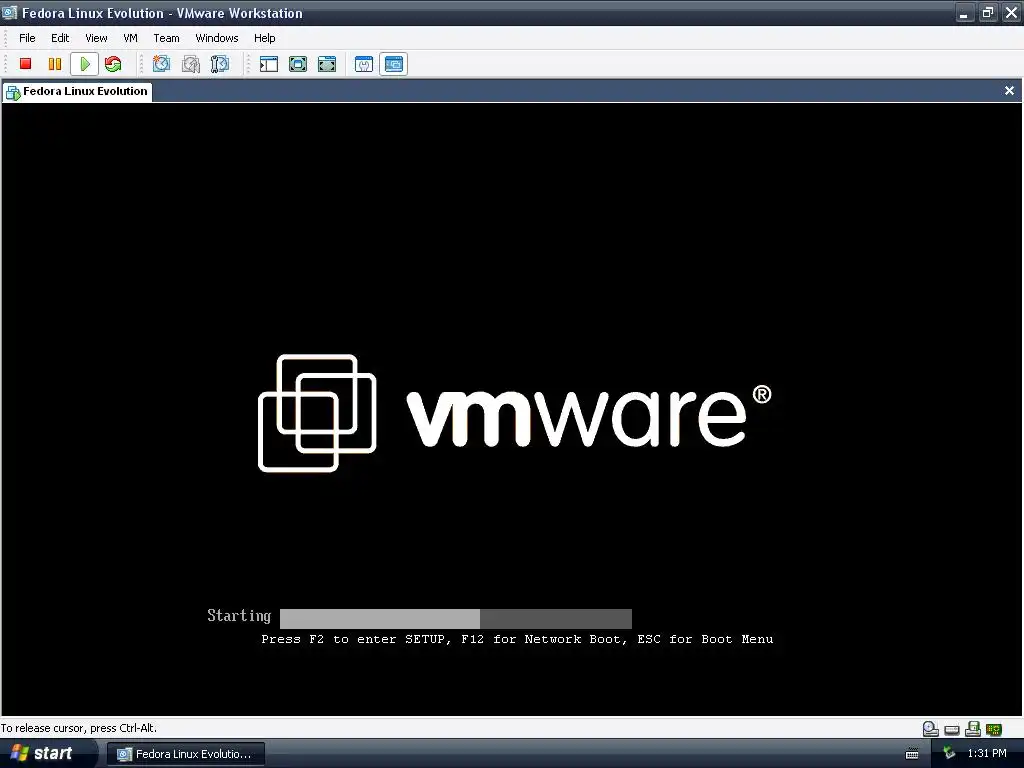Click the Quick Switch mode icon

tap(327, 64)
